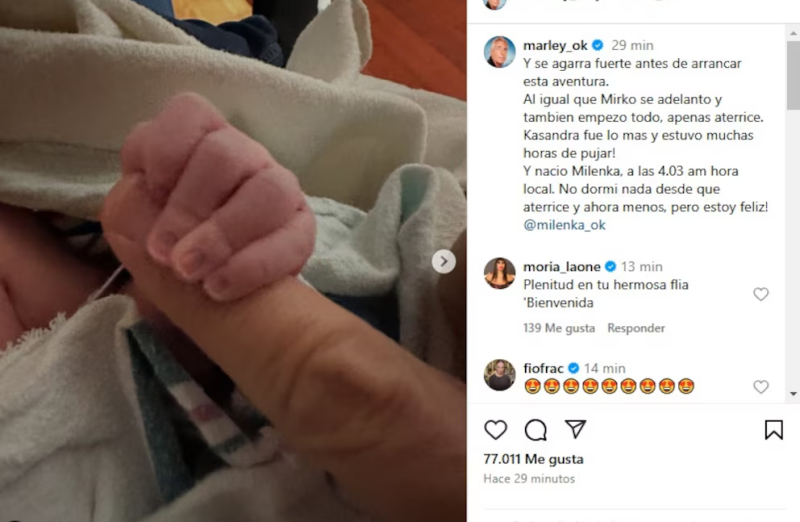The height and width of the screenshot is (522, 800).
Task: Like fiofrac's emoji comment heart
Action: click(x=761, y=387)
